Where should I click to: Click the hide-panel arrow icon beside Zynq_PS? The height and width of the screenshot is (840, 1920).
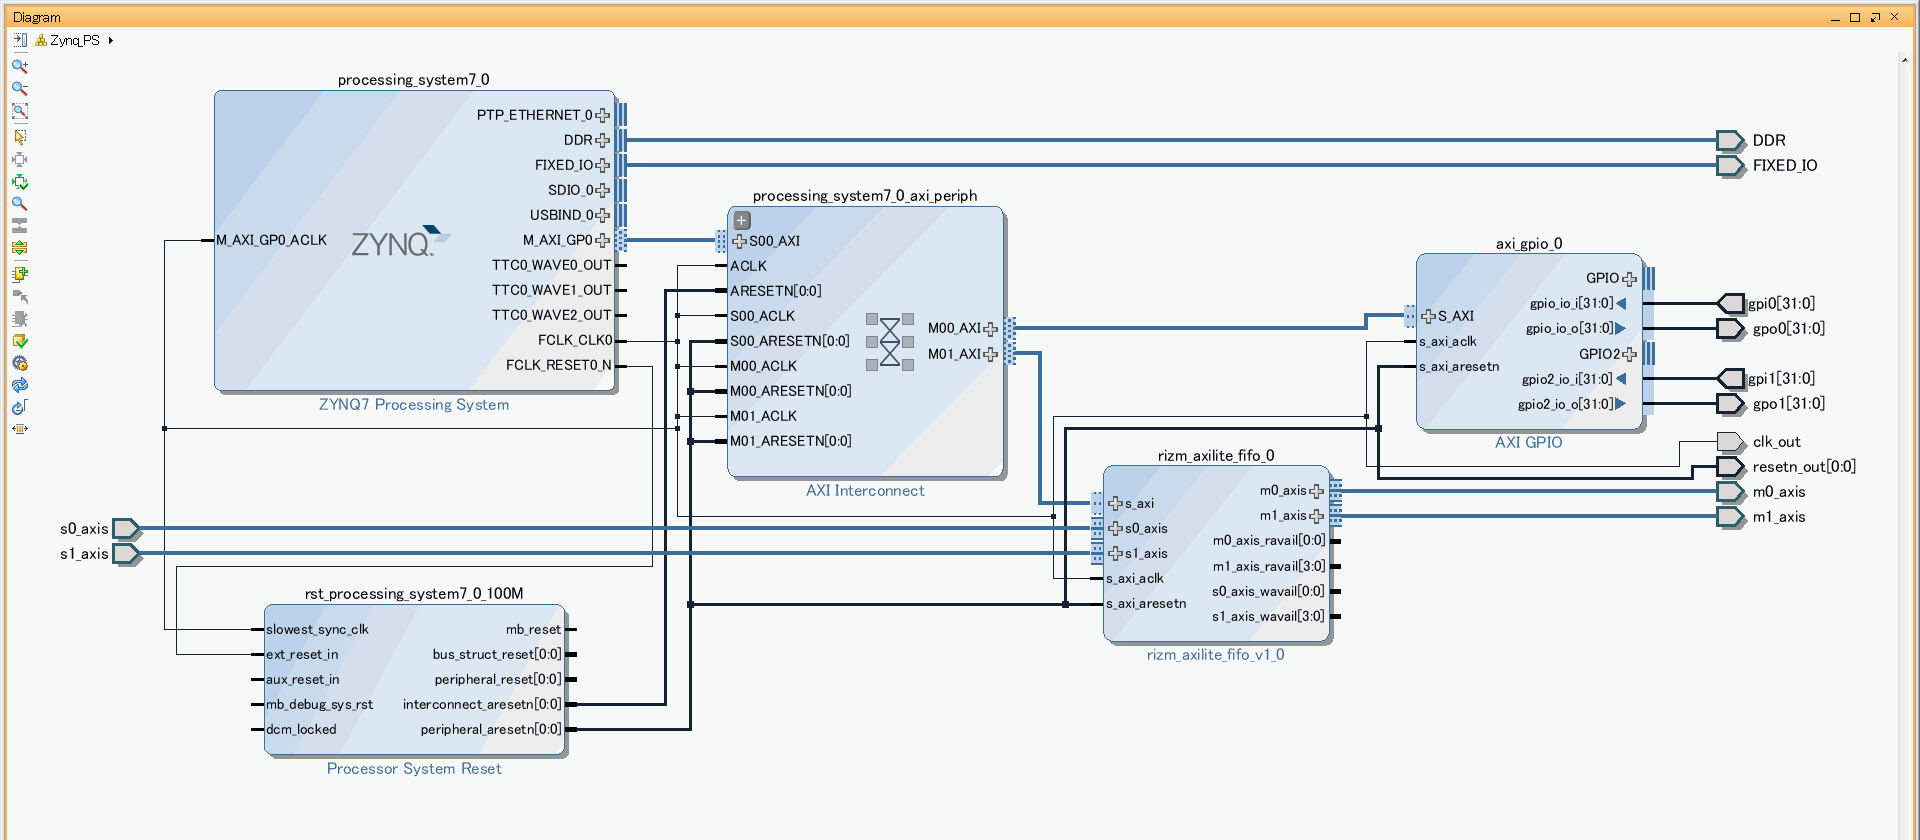click(x=19, y=40)
